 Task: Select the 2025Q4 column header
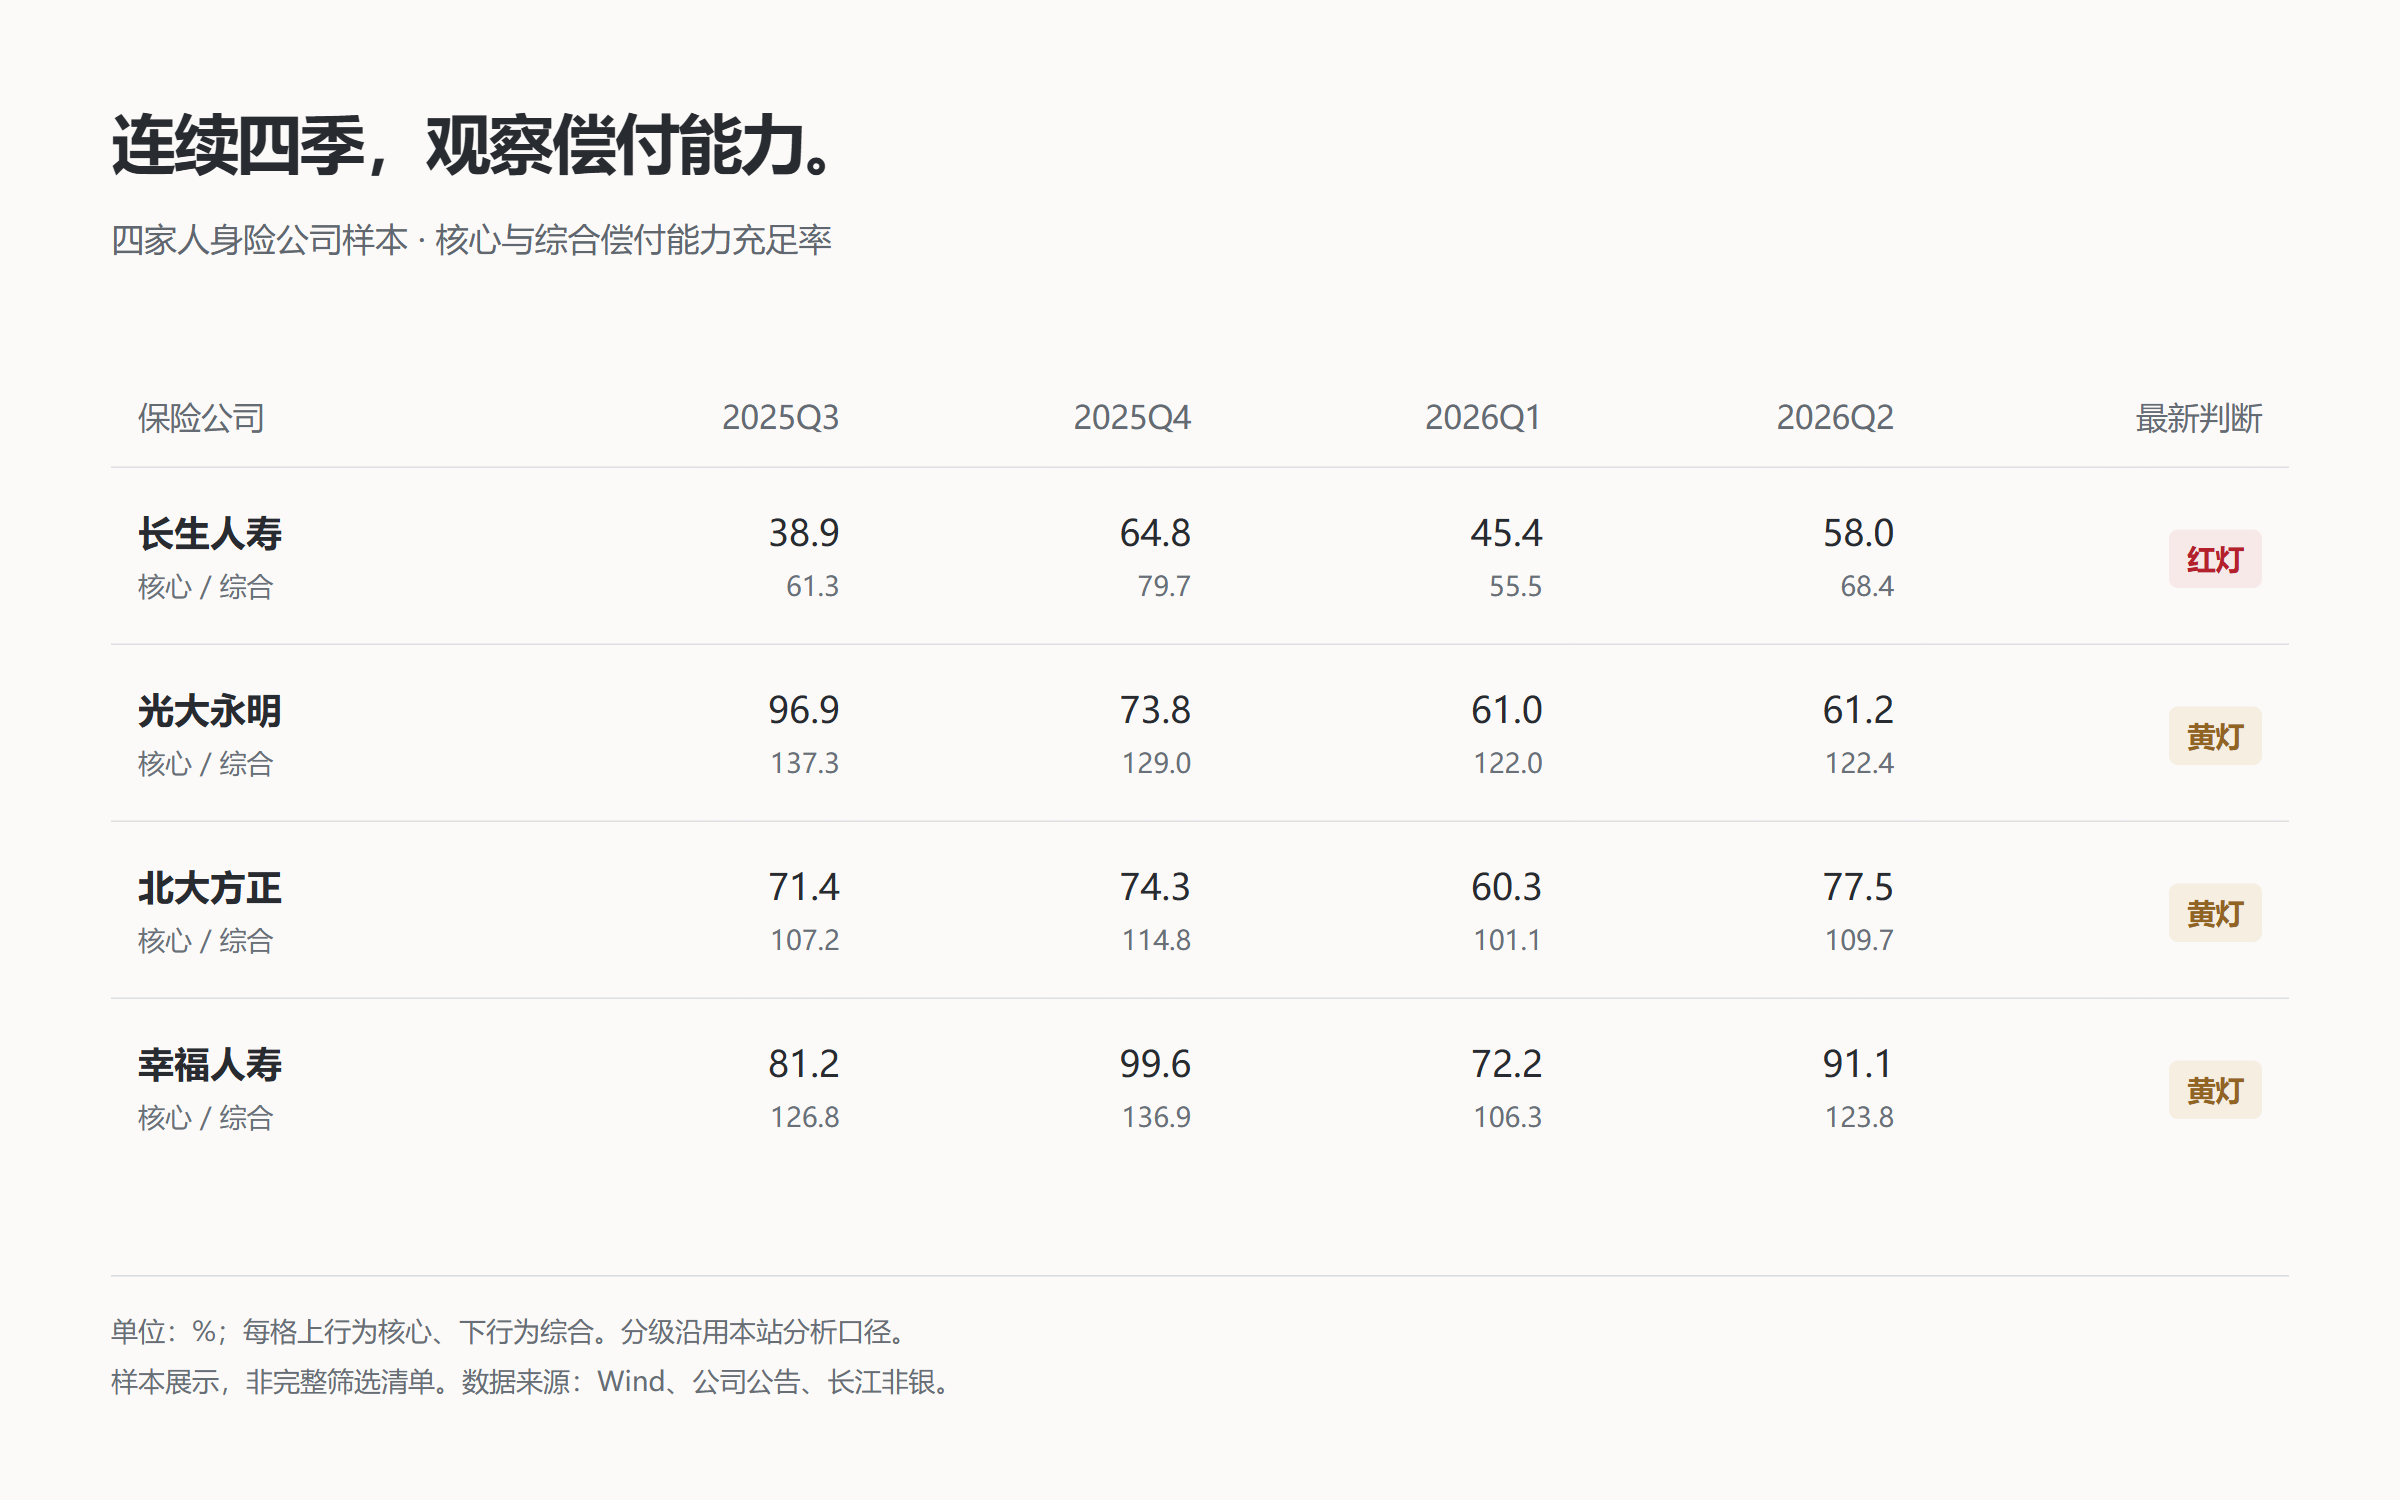pos(1132,418)
